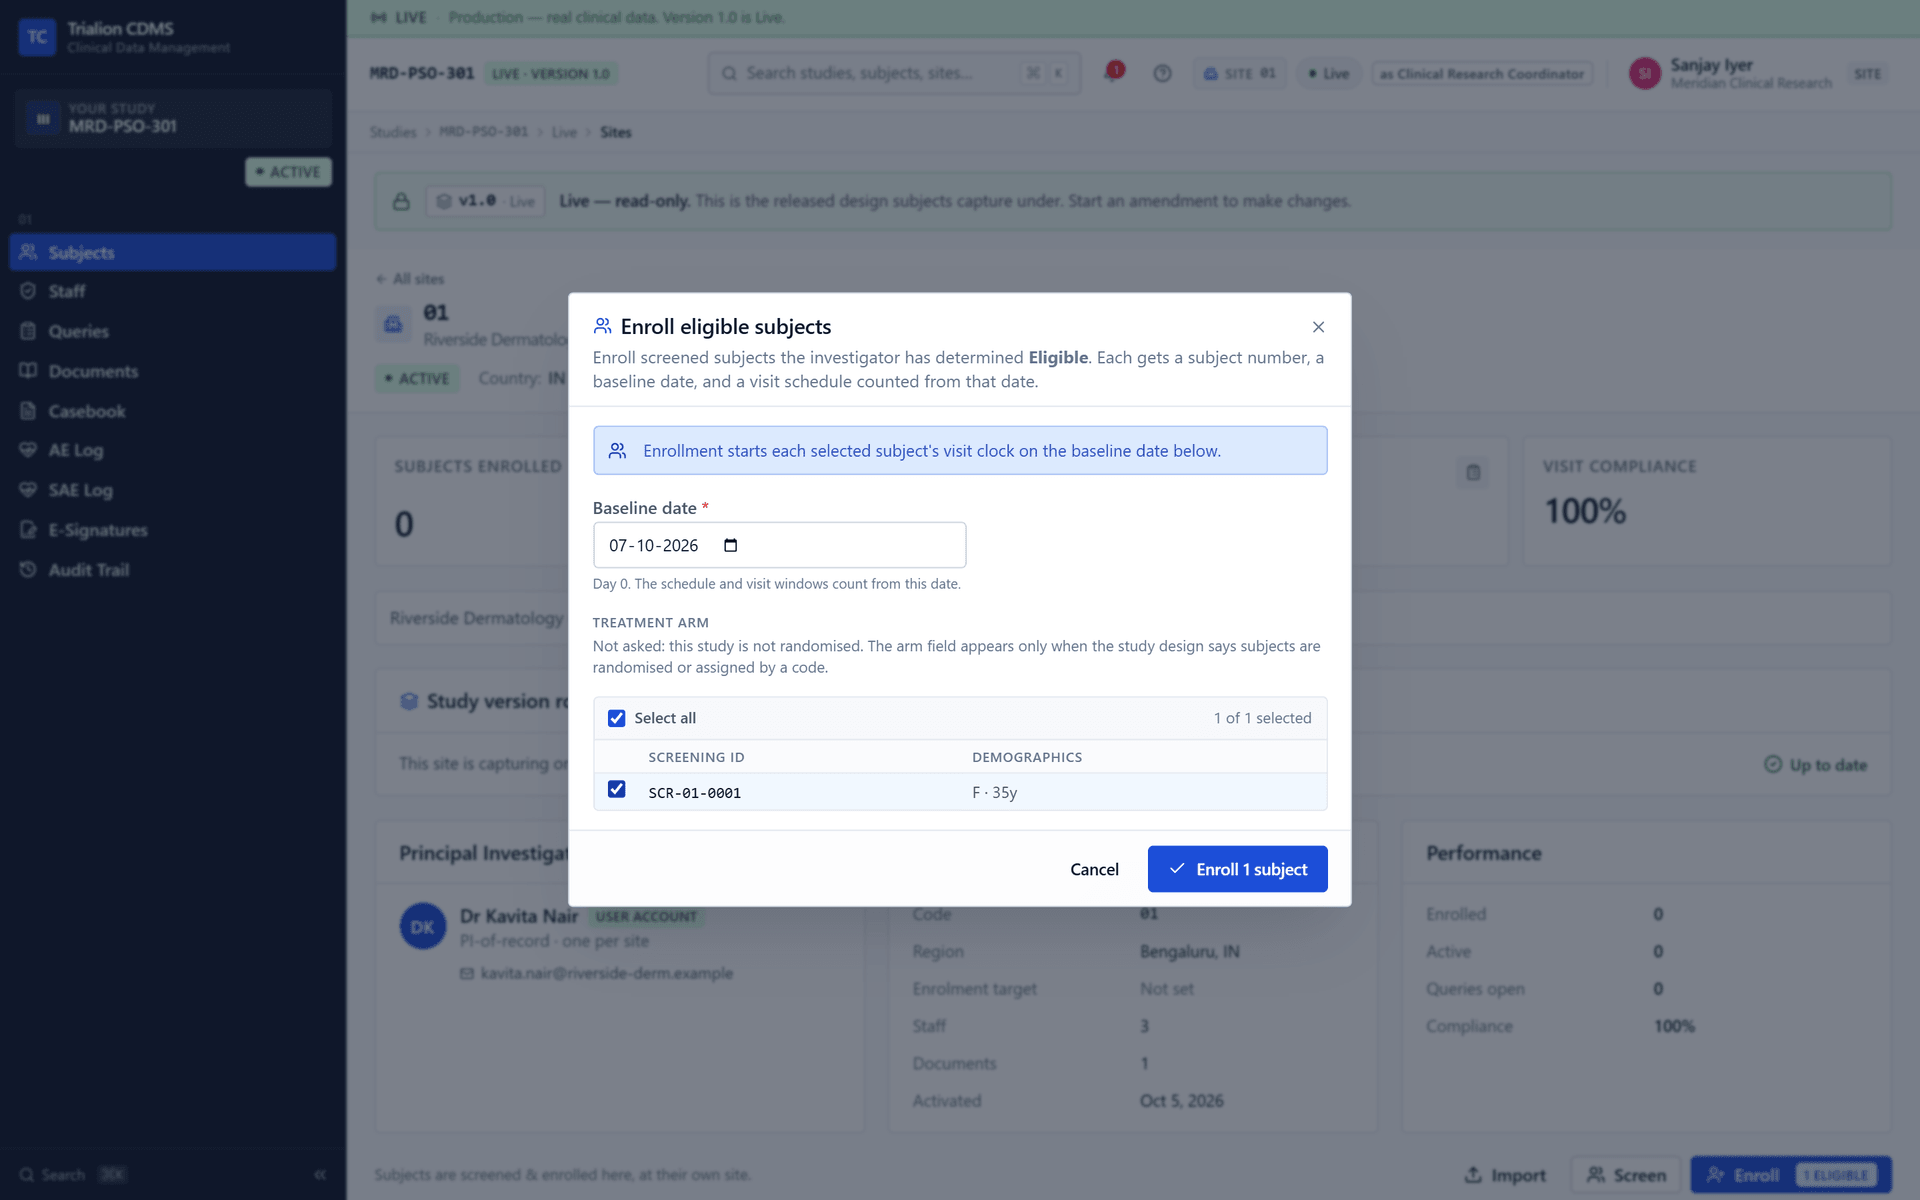1920x1200 pixels.
Task: Open E-Signatures in the sidebar
Action: 172,530
